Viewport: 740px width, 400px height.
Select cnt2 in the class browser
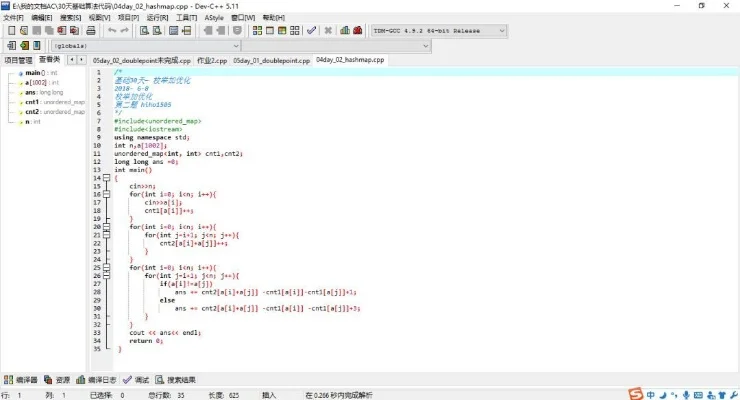pyautogui.click(x=55, y=112)
